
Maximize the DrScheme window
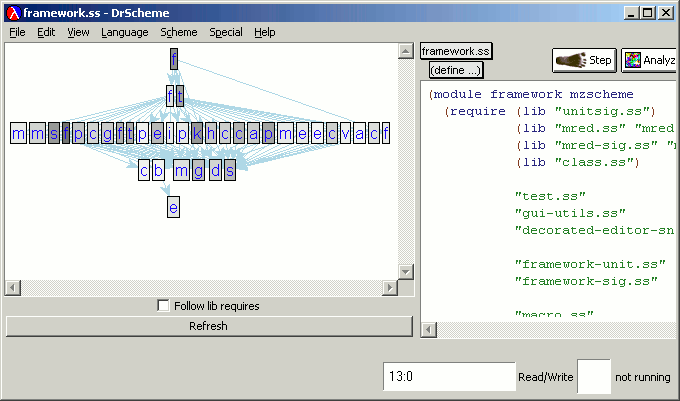click(x=648, y=13)
